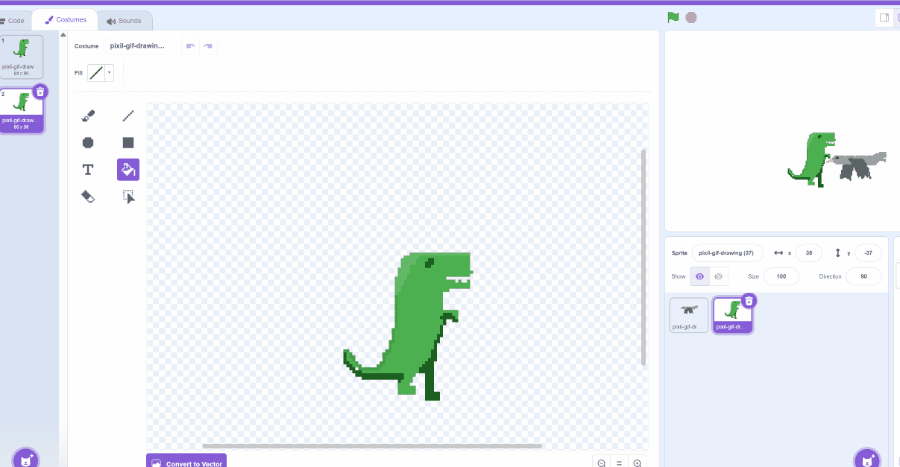This screenshot has width=900, height=467.
Task: Open the Costumes tab
Action: 65,20
